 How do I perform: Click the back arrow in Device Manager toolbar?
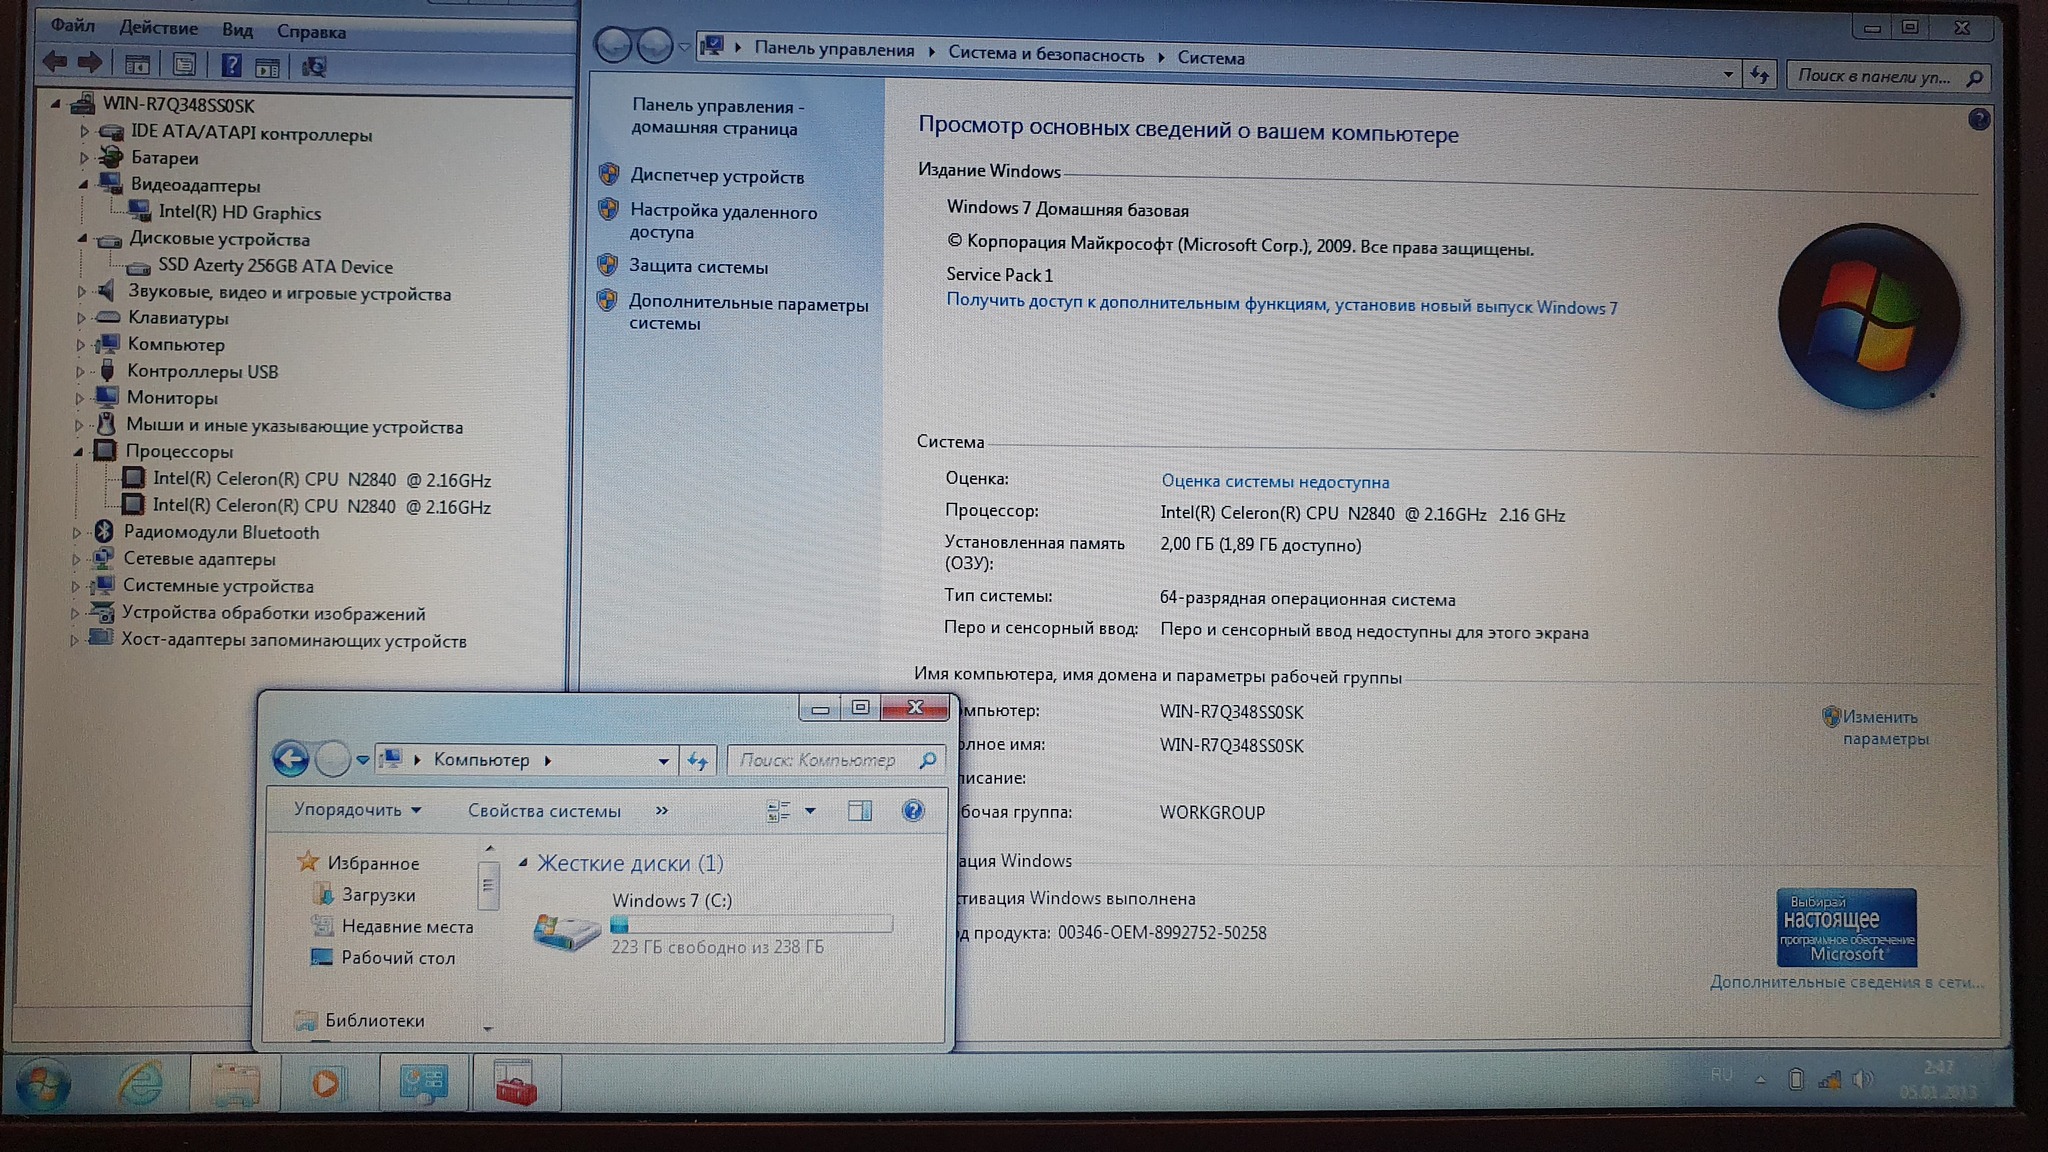click(x=55, y=63)
